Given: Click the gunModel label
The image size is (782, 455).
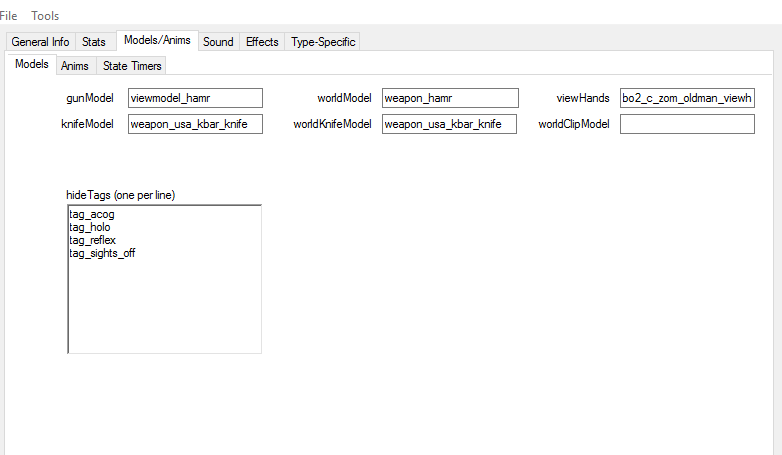Looking at the screenshot, I should coord(90,98).
